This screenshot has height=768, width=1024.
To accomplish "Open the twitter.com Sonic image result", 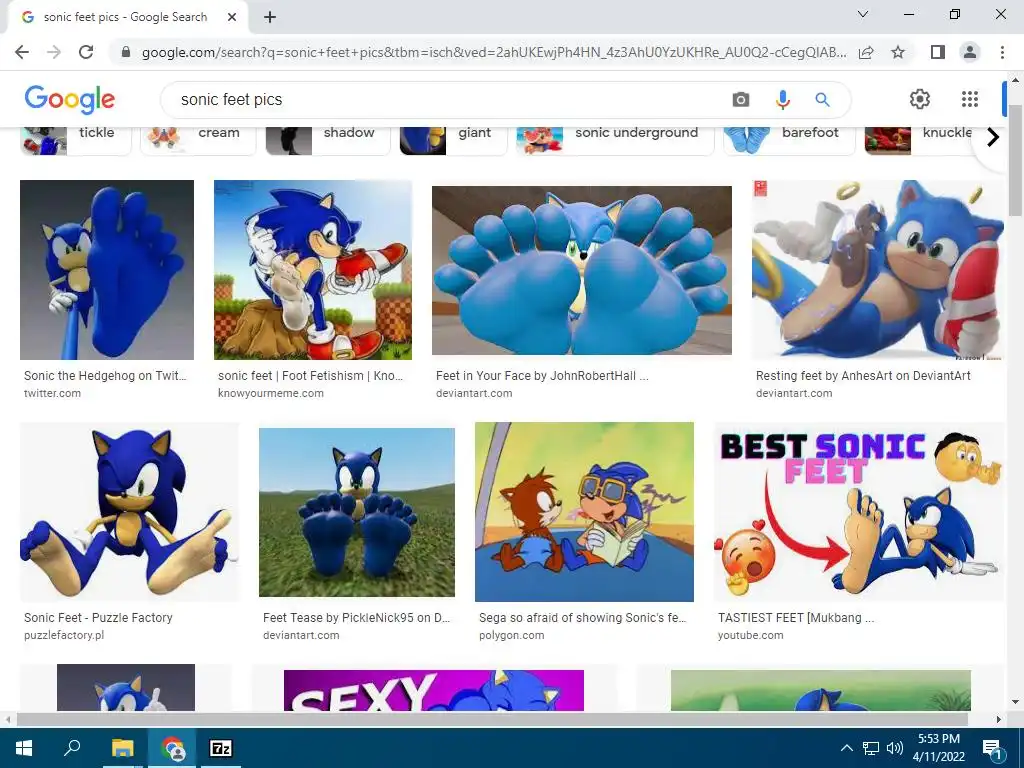I will click(x=107, y=270).
